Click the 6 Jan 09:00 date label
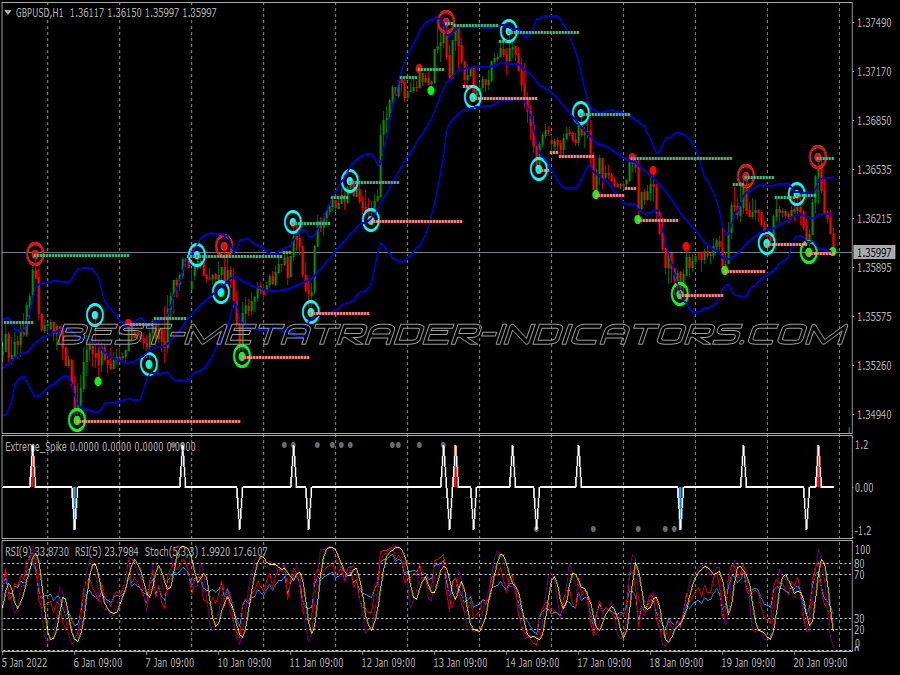 pos(98,663)
